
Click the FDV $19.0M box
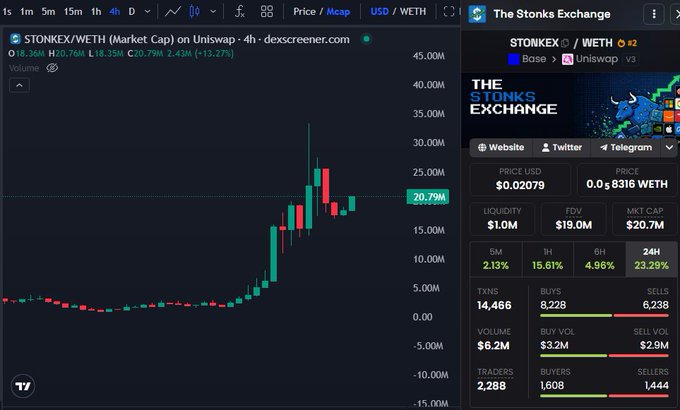tap(573, 219)
